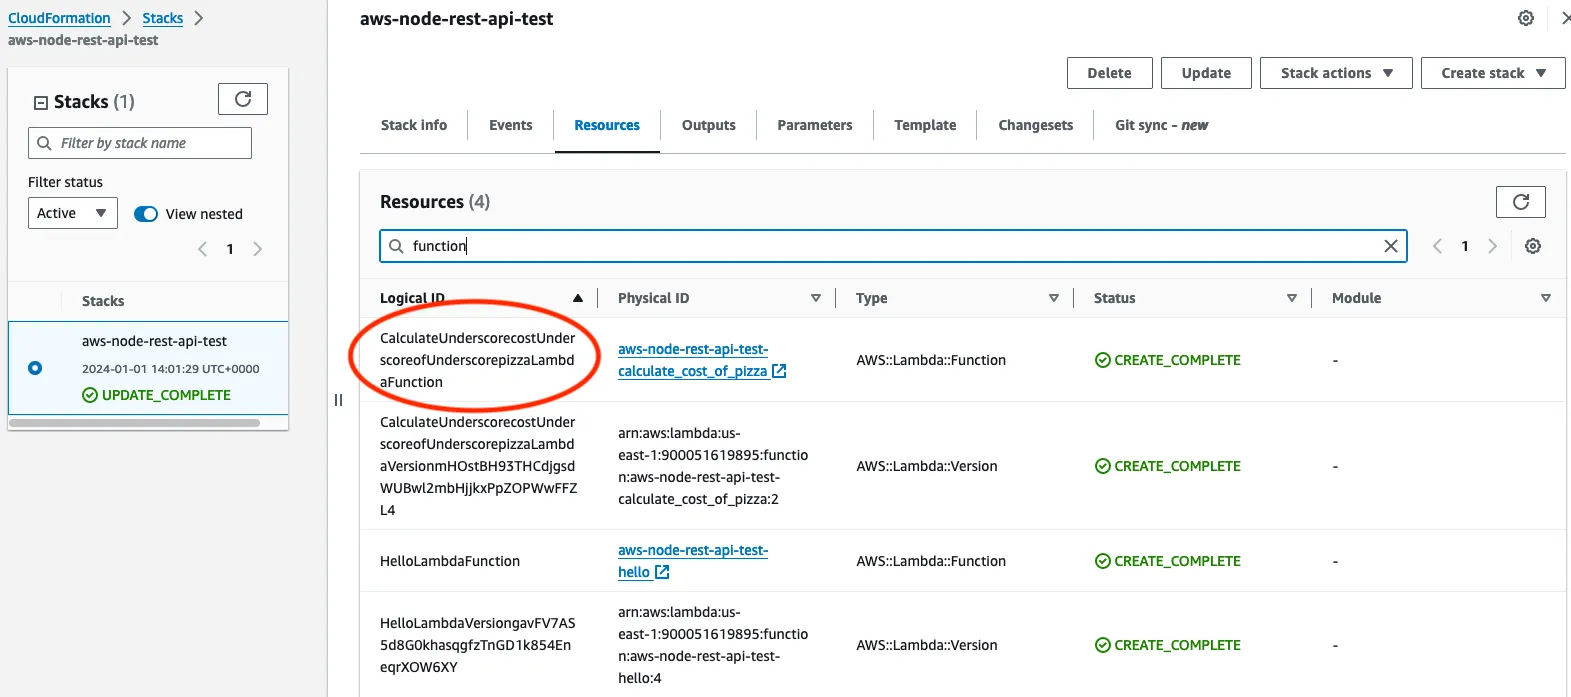Screen dimensions: 1571x697
Task: Open aws-node-rest-api-test-hello link
Action: [x=693, y=561]
